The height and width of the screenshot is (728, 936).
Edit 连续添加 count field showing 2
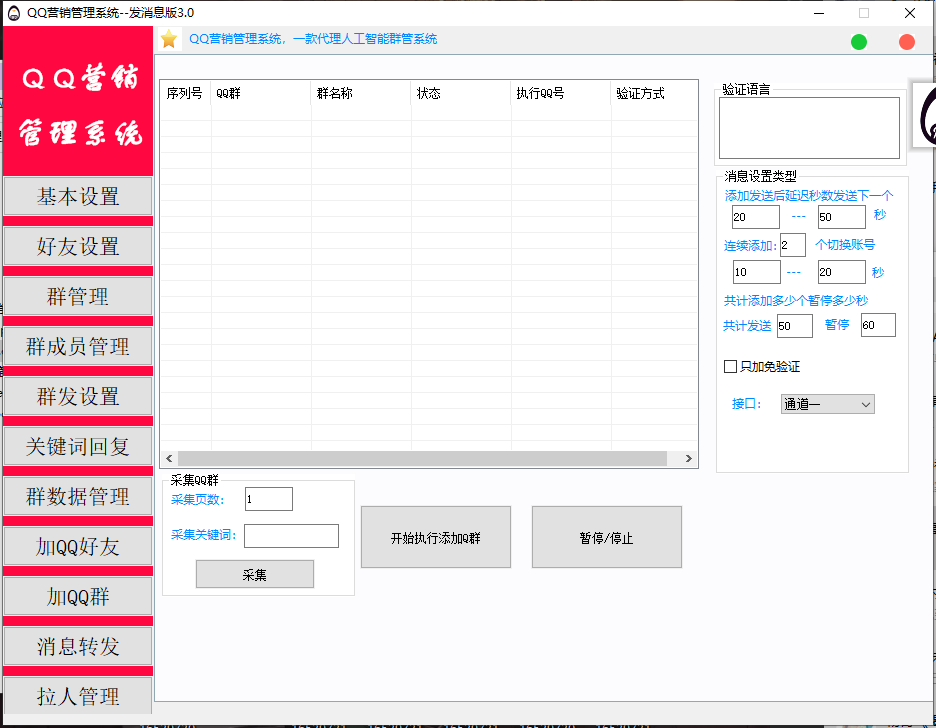coord(793,245)
